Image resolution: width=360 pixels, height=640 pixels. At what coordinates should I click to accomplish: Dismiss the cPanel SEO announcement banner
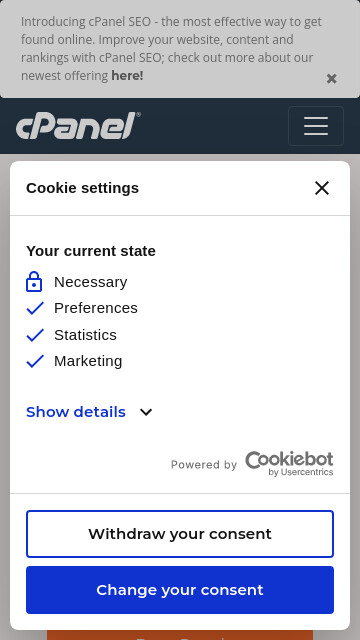coord(331,78)
